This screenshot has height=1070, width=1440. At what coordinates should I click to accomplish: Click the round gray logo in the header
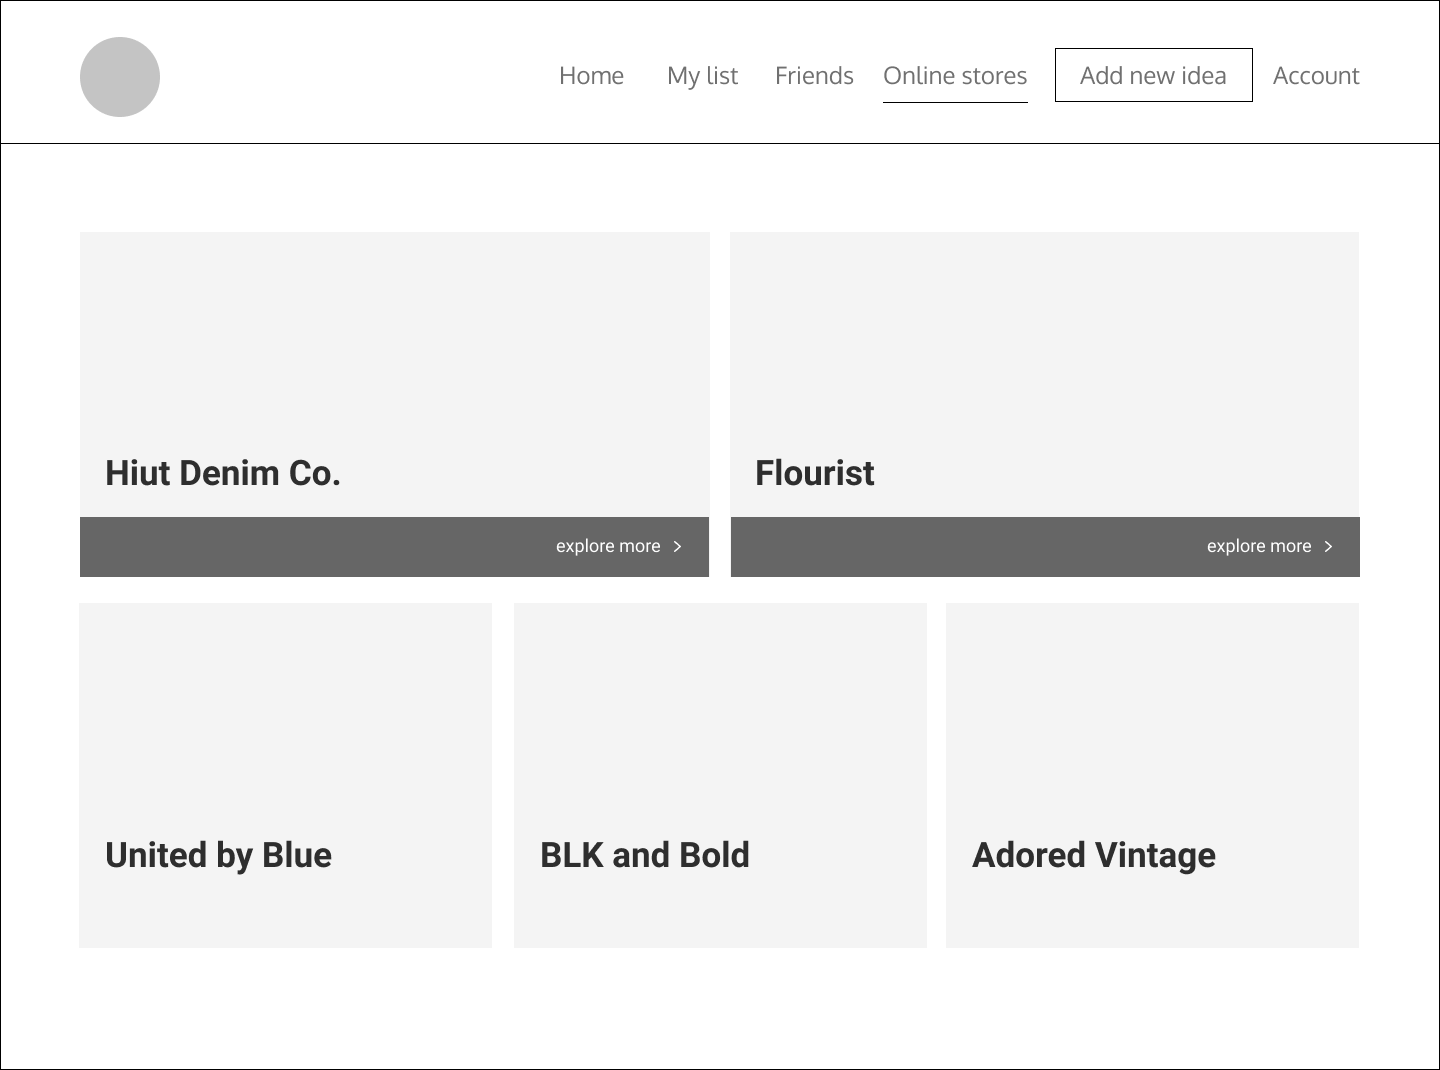tap(120, 77)
